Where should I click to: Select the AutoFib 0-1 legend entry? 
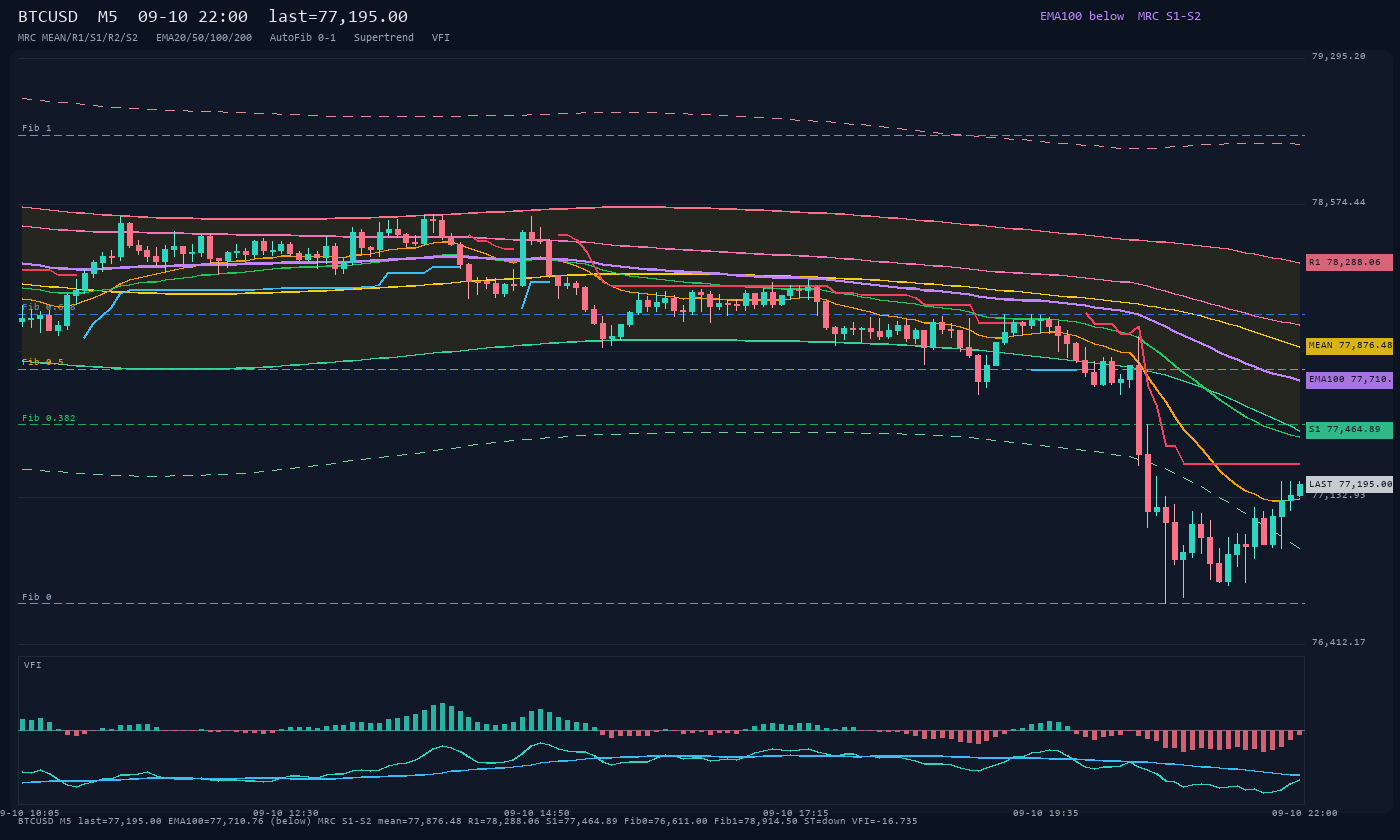[303, 38]
